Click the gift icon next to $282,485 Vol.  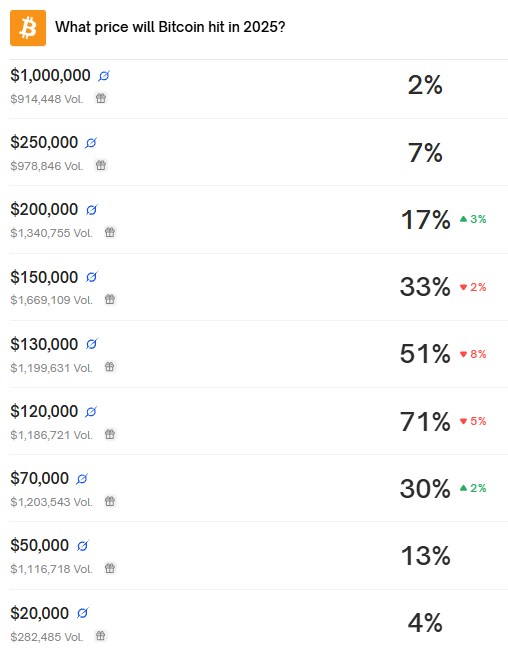(x=101, y=636)
